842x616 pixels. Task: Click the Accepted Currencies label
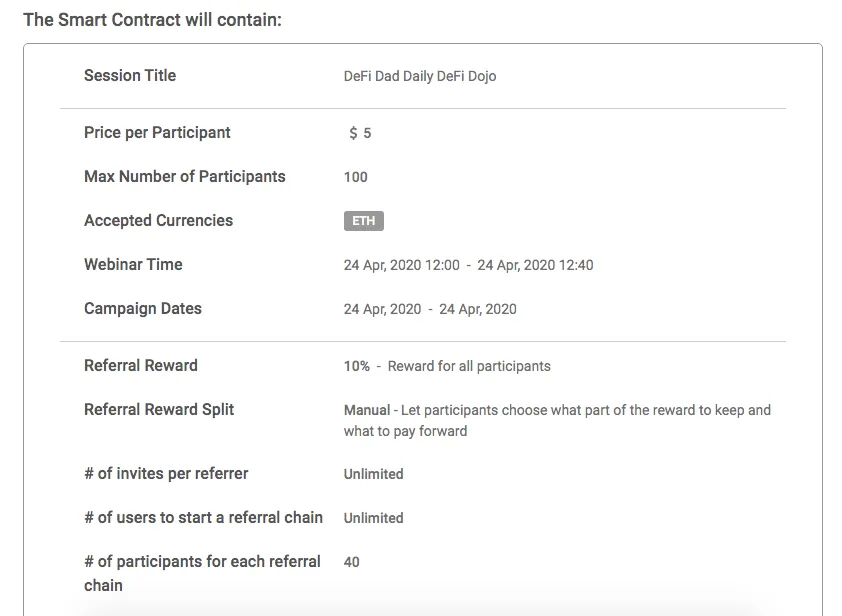tap(158, 221)
